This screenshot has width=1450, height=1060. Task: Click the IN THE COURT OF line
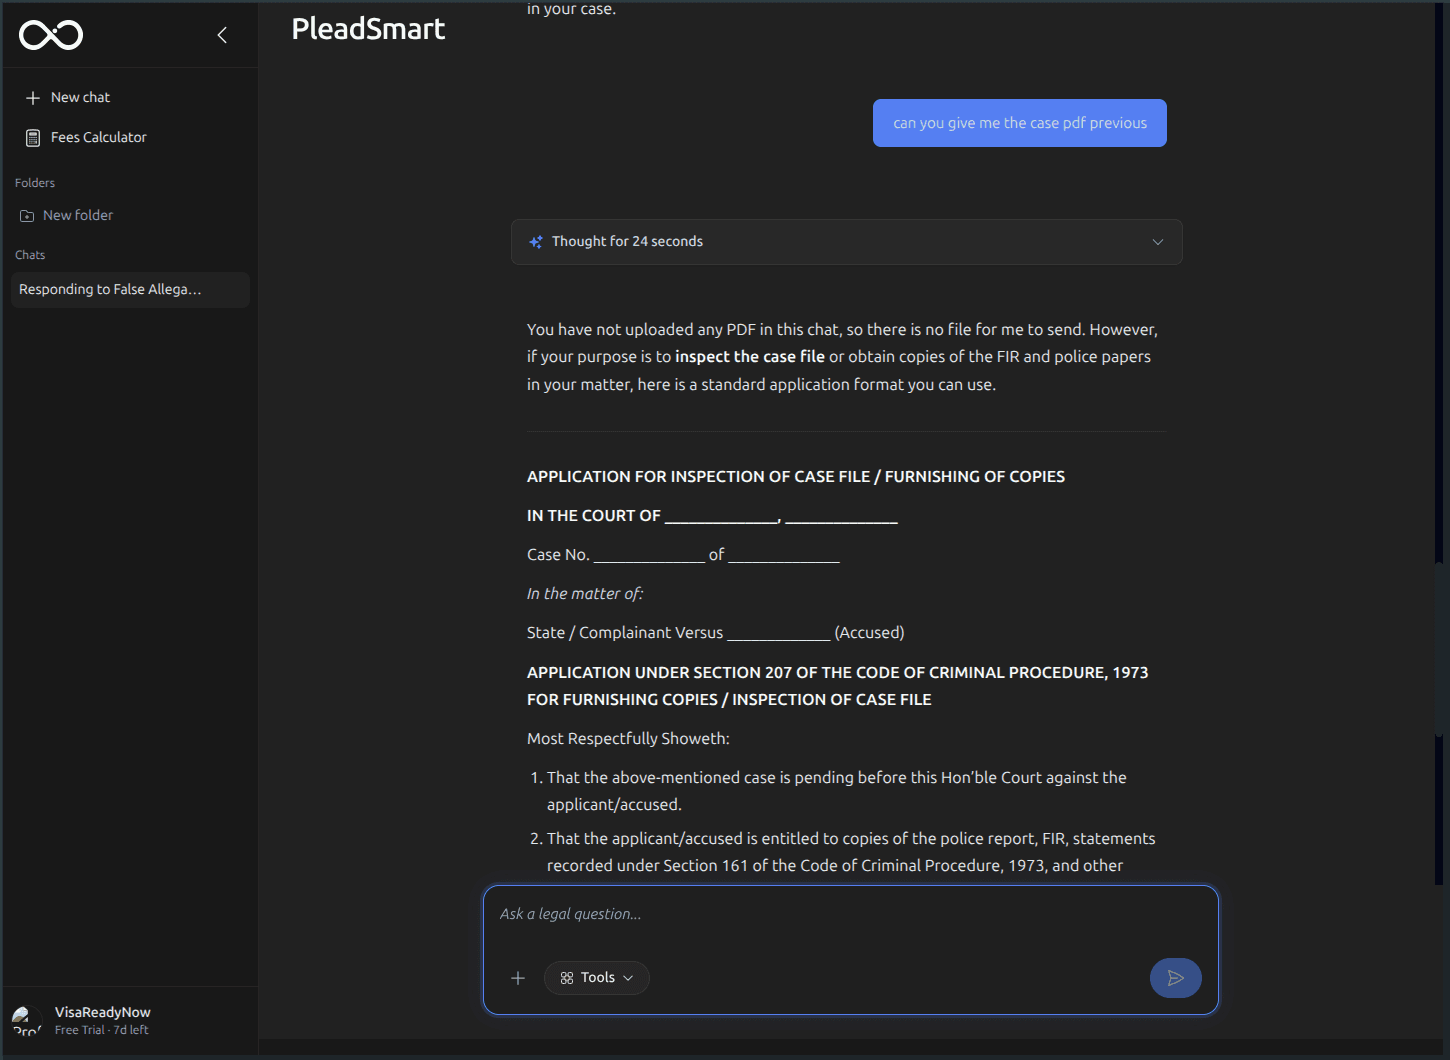click(712, 516)
